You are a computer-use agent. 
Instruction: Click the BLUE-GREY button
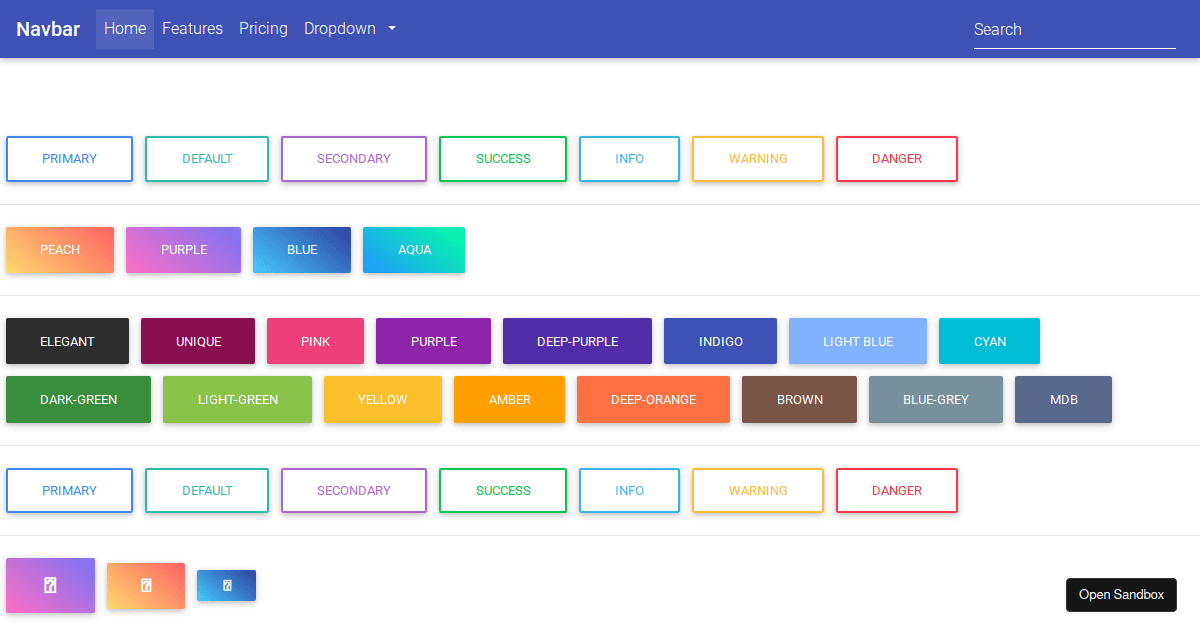click(936, 399)
